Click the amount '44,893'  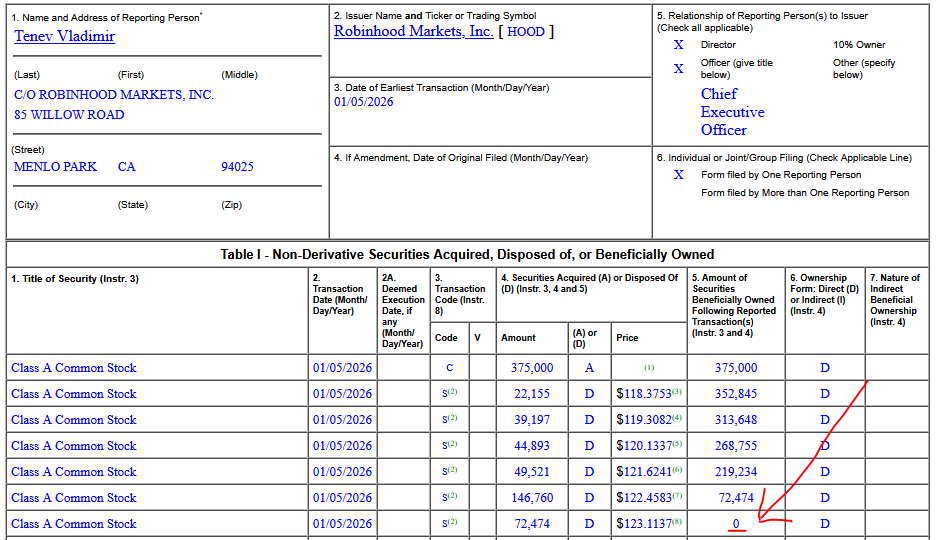pyautogui.click(x=532, y=446)
